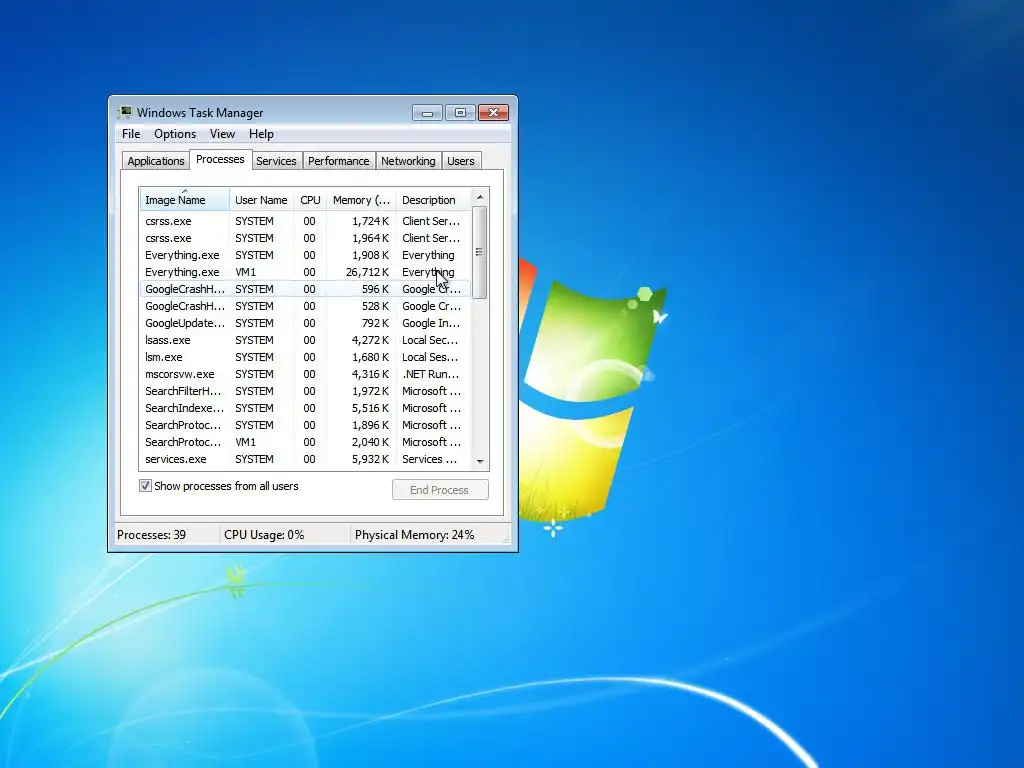Select Everything.exe run by VM1
The width and height of the screenshot is (1024, 768).
[x=304, y=272]
